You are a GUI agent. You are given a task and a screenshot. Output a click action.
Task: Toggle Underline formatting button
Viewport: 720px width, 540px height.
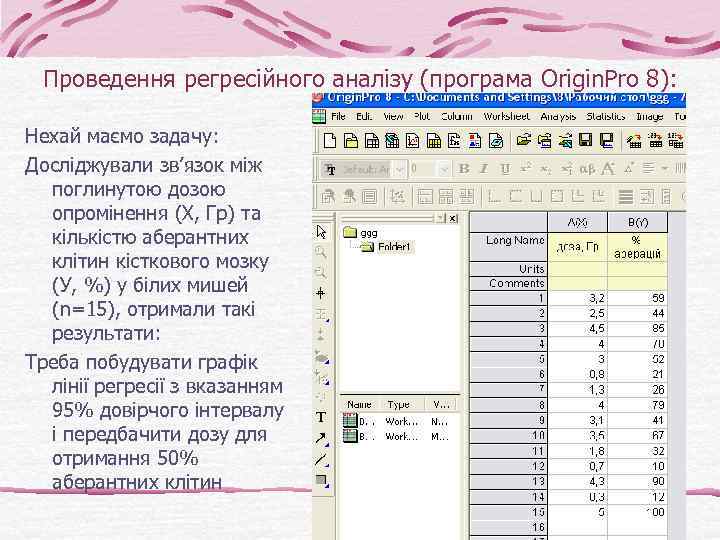click(505, 169)
